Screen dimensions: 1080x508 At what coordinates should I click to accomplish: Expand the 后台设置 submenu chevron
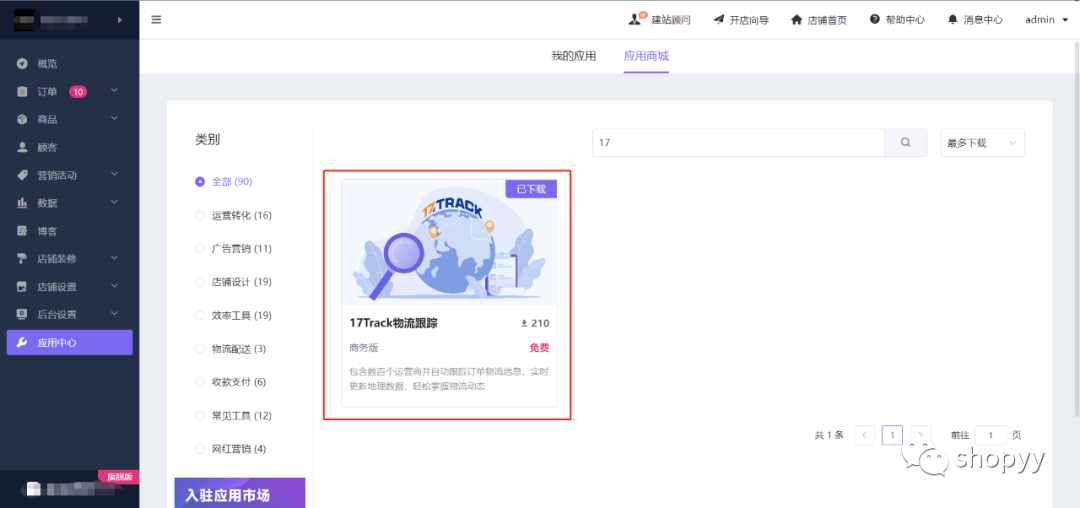coord(114,314)
